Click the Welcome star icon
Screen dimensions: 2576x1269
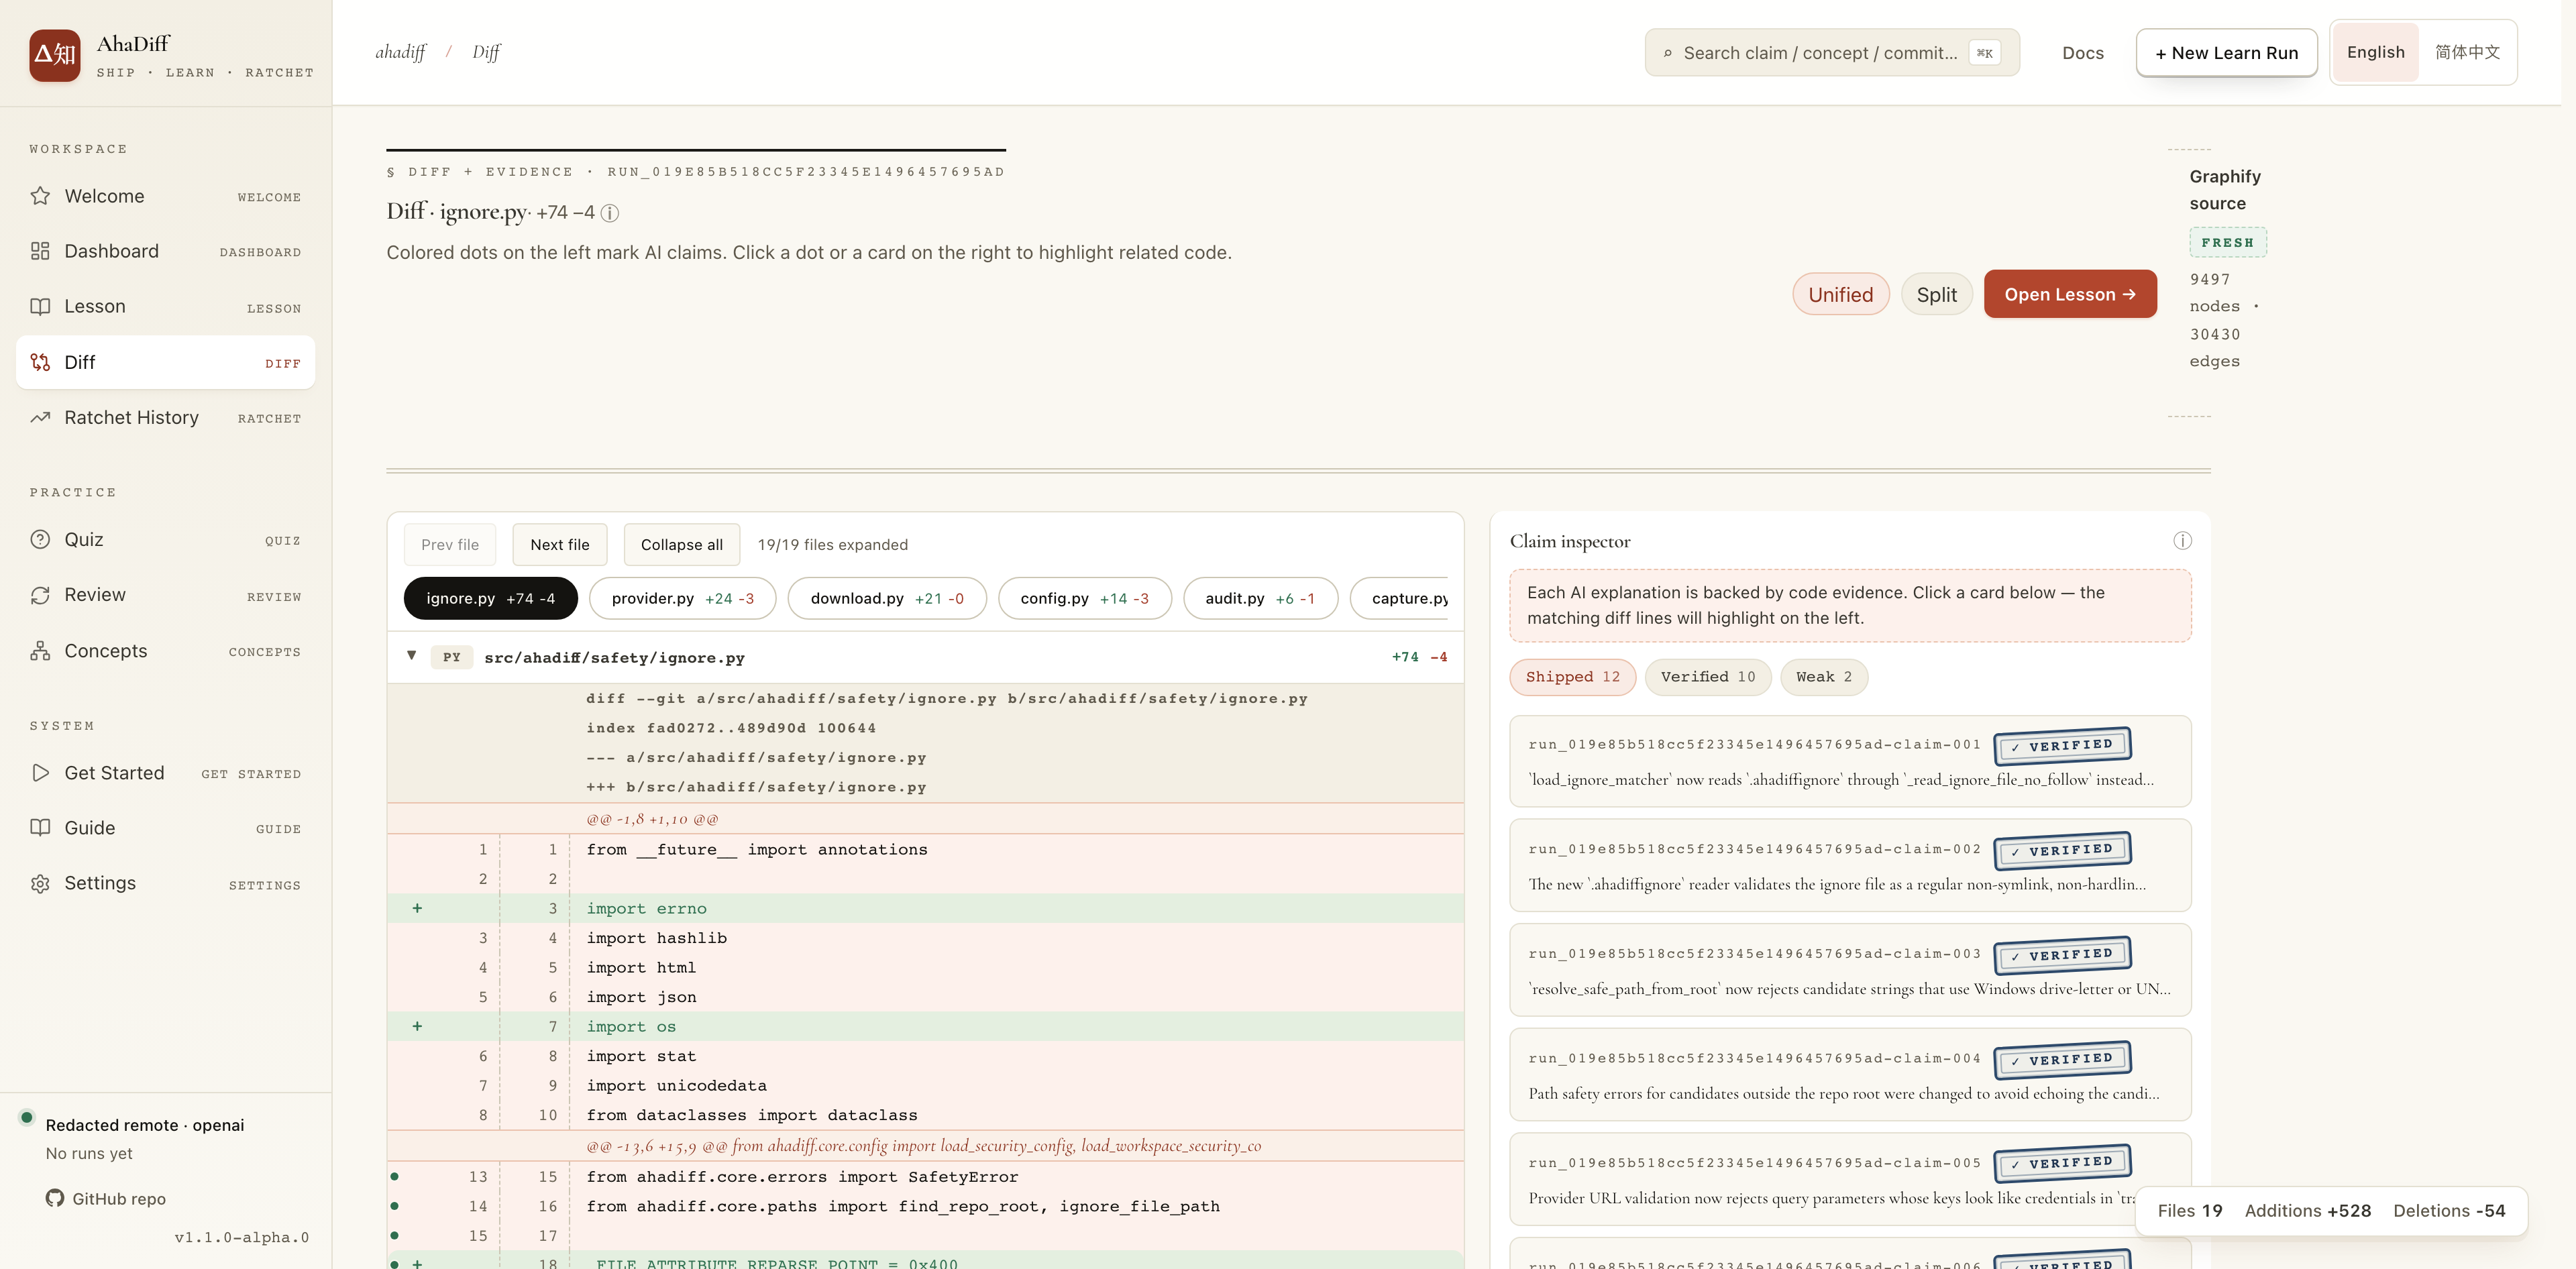click(40, 196)
